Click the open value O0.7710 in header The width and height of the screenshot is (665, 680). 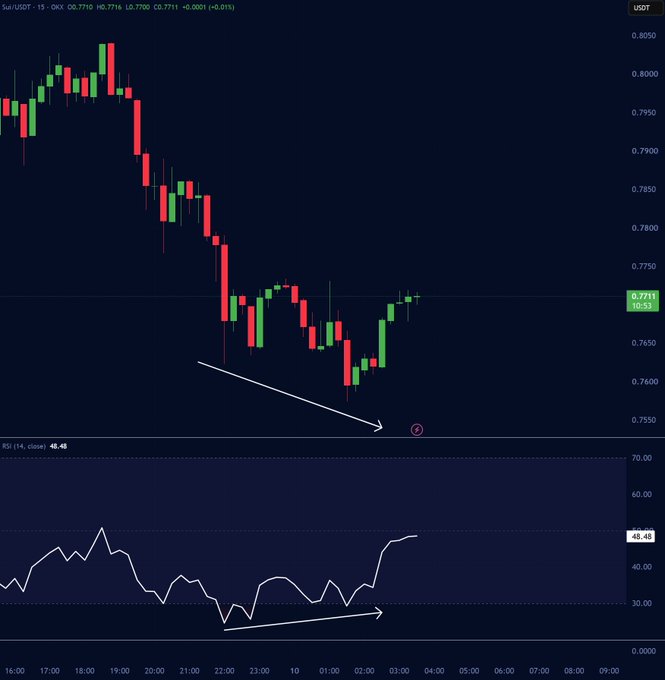pos(80,7)
